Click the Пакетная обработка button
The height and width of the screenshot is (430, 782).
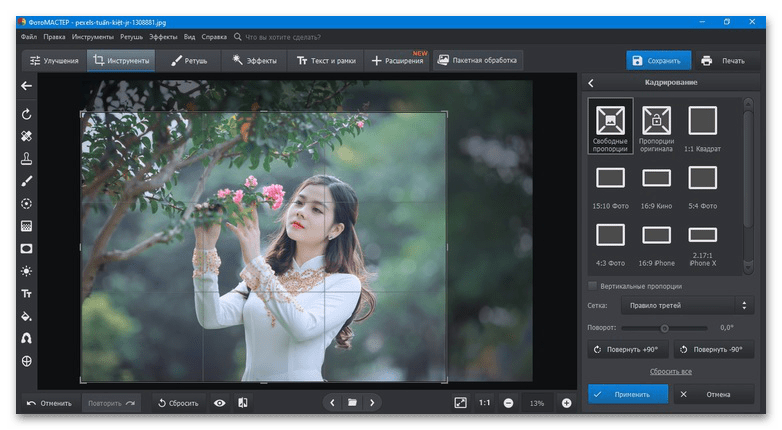(x=477, y=60)
